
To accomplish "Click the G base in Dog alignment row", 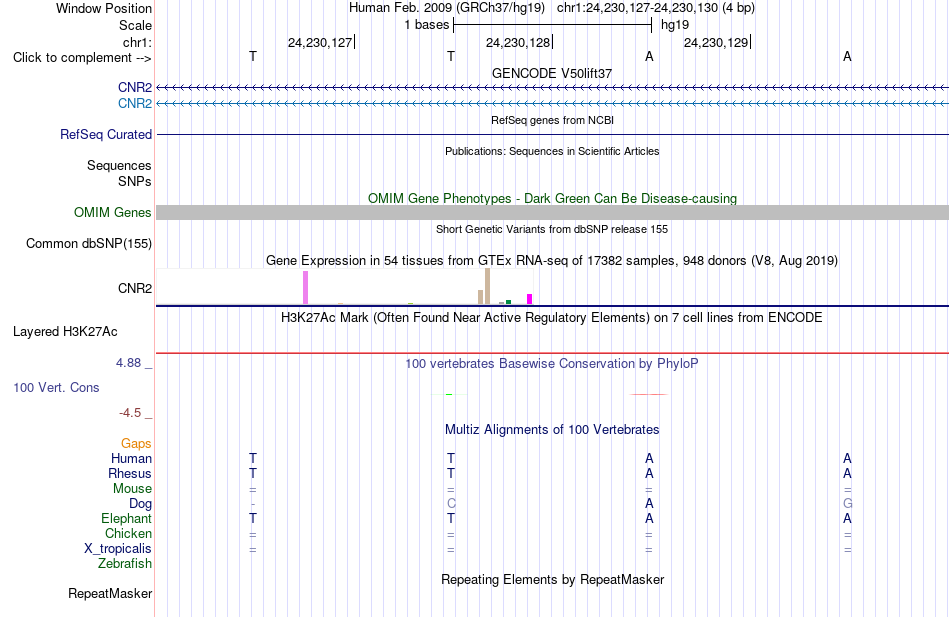I will (x=847, y=504).
